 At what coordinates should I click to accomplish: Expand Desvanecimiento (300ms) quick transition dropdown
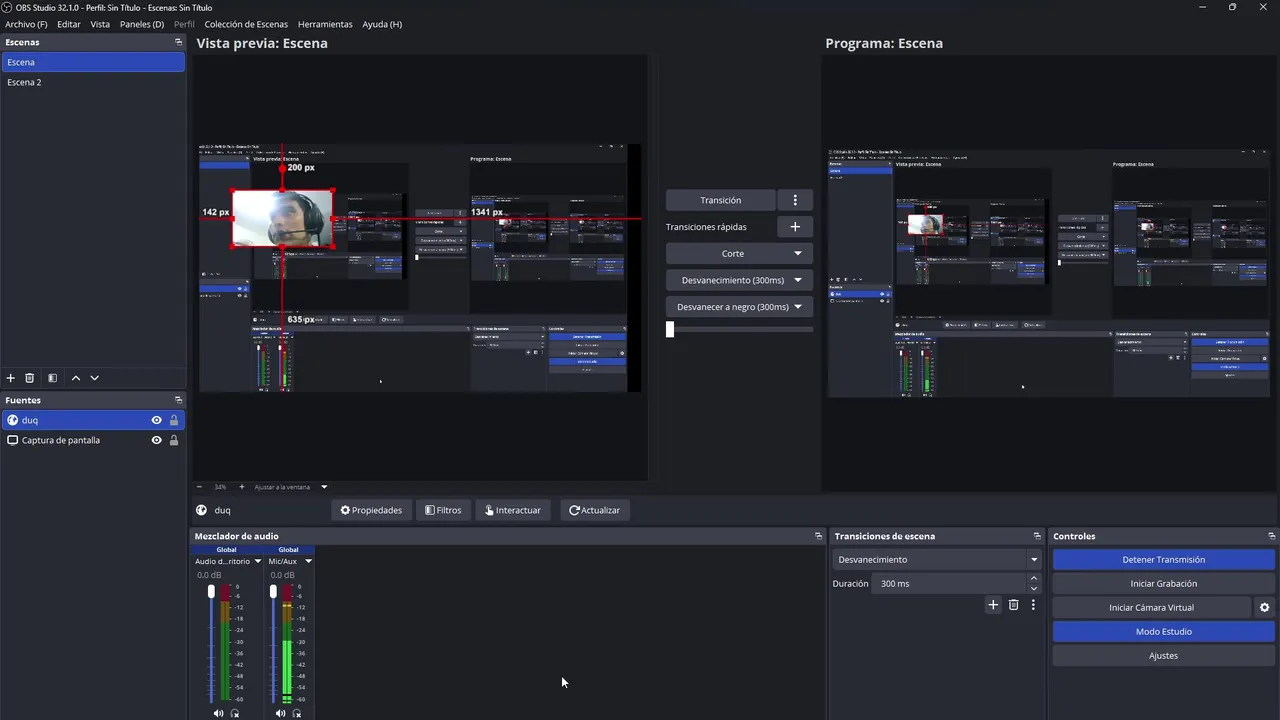pyautogui.click(x=797, y=280)
